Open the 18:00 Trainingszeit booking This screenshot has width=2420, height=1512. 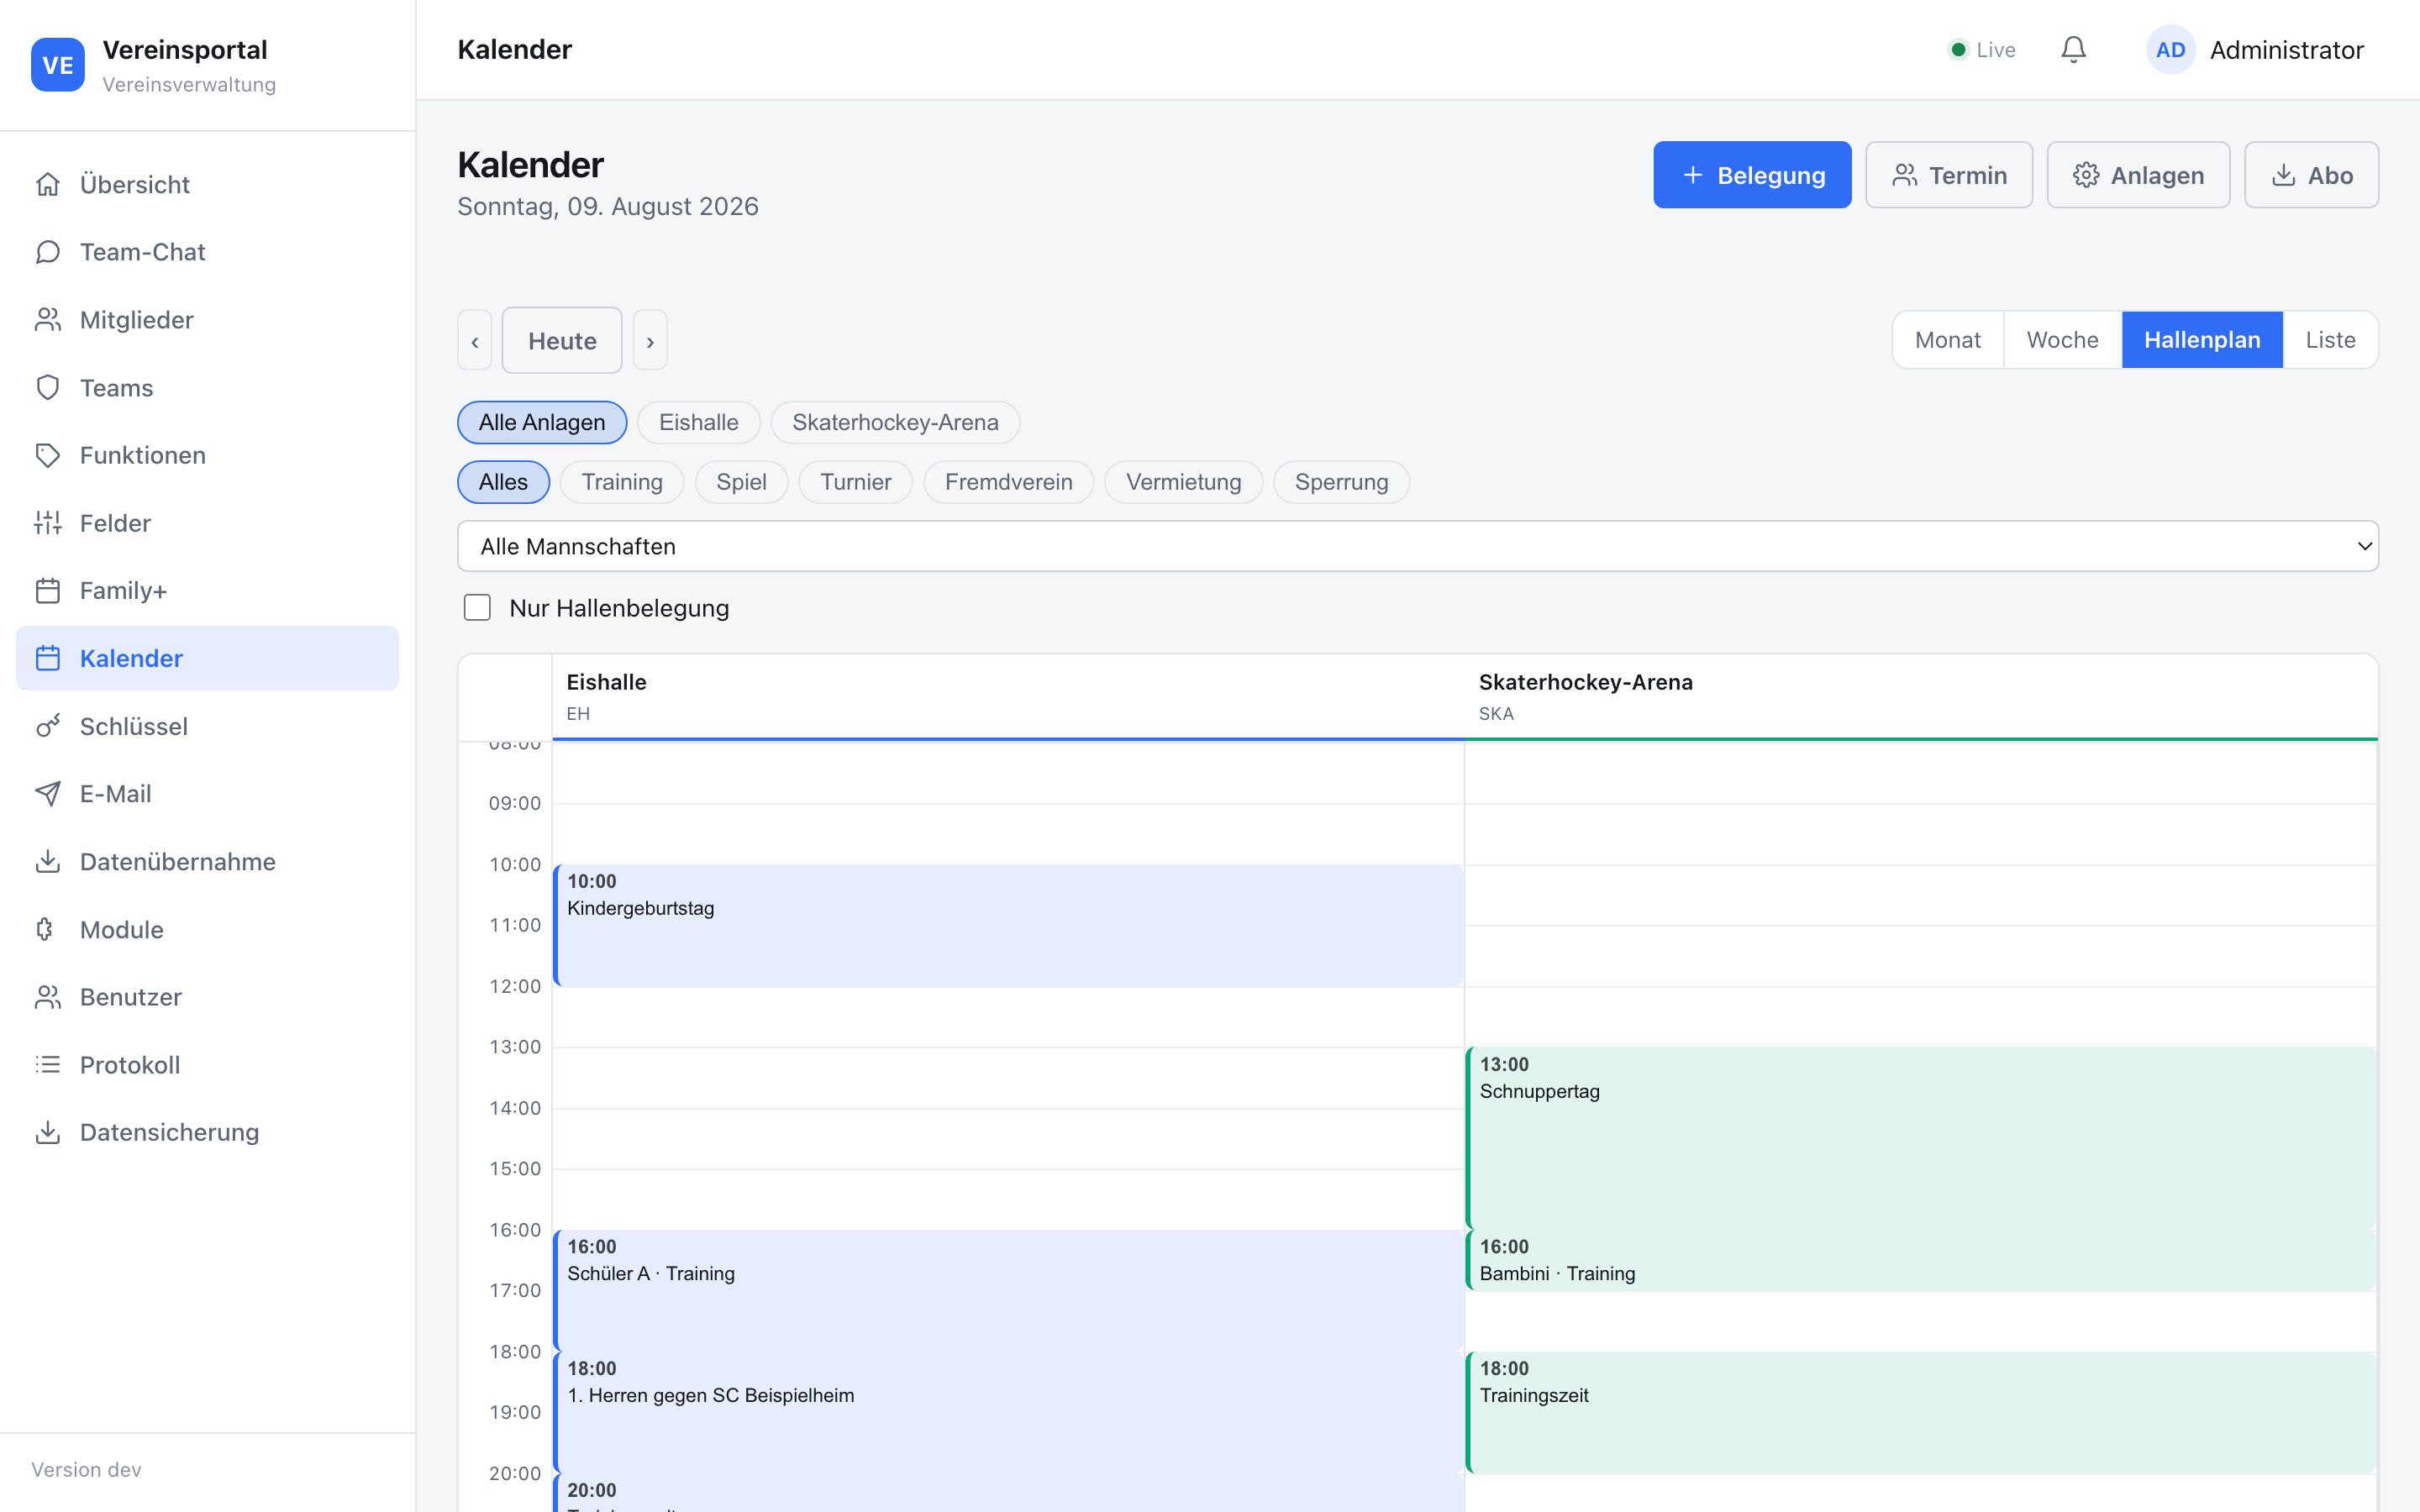tap(1920, 1412)
